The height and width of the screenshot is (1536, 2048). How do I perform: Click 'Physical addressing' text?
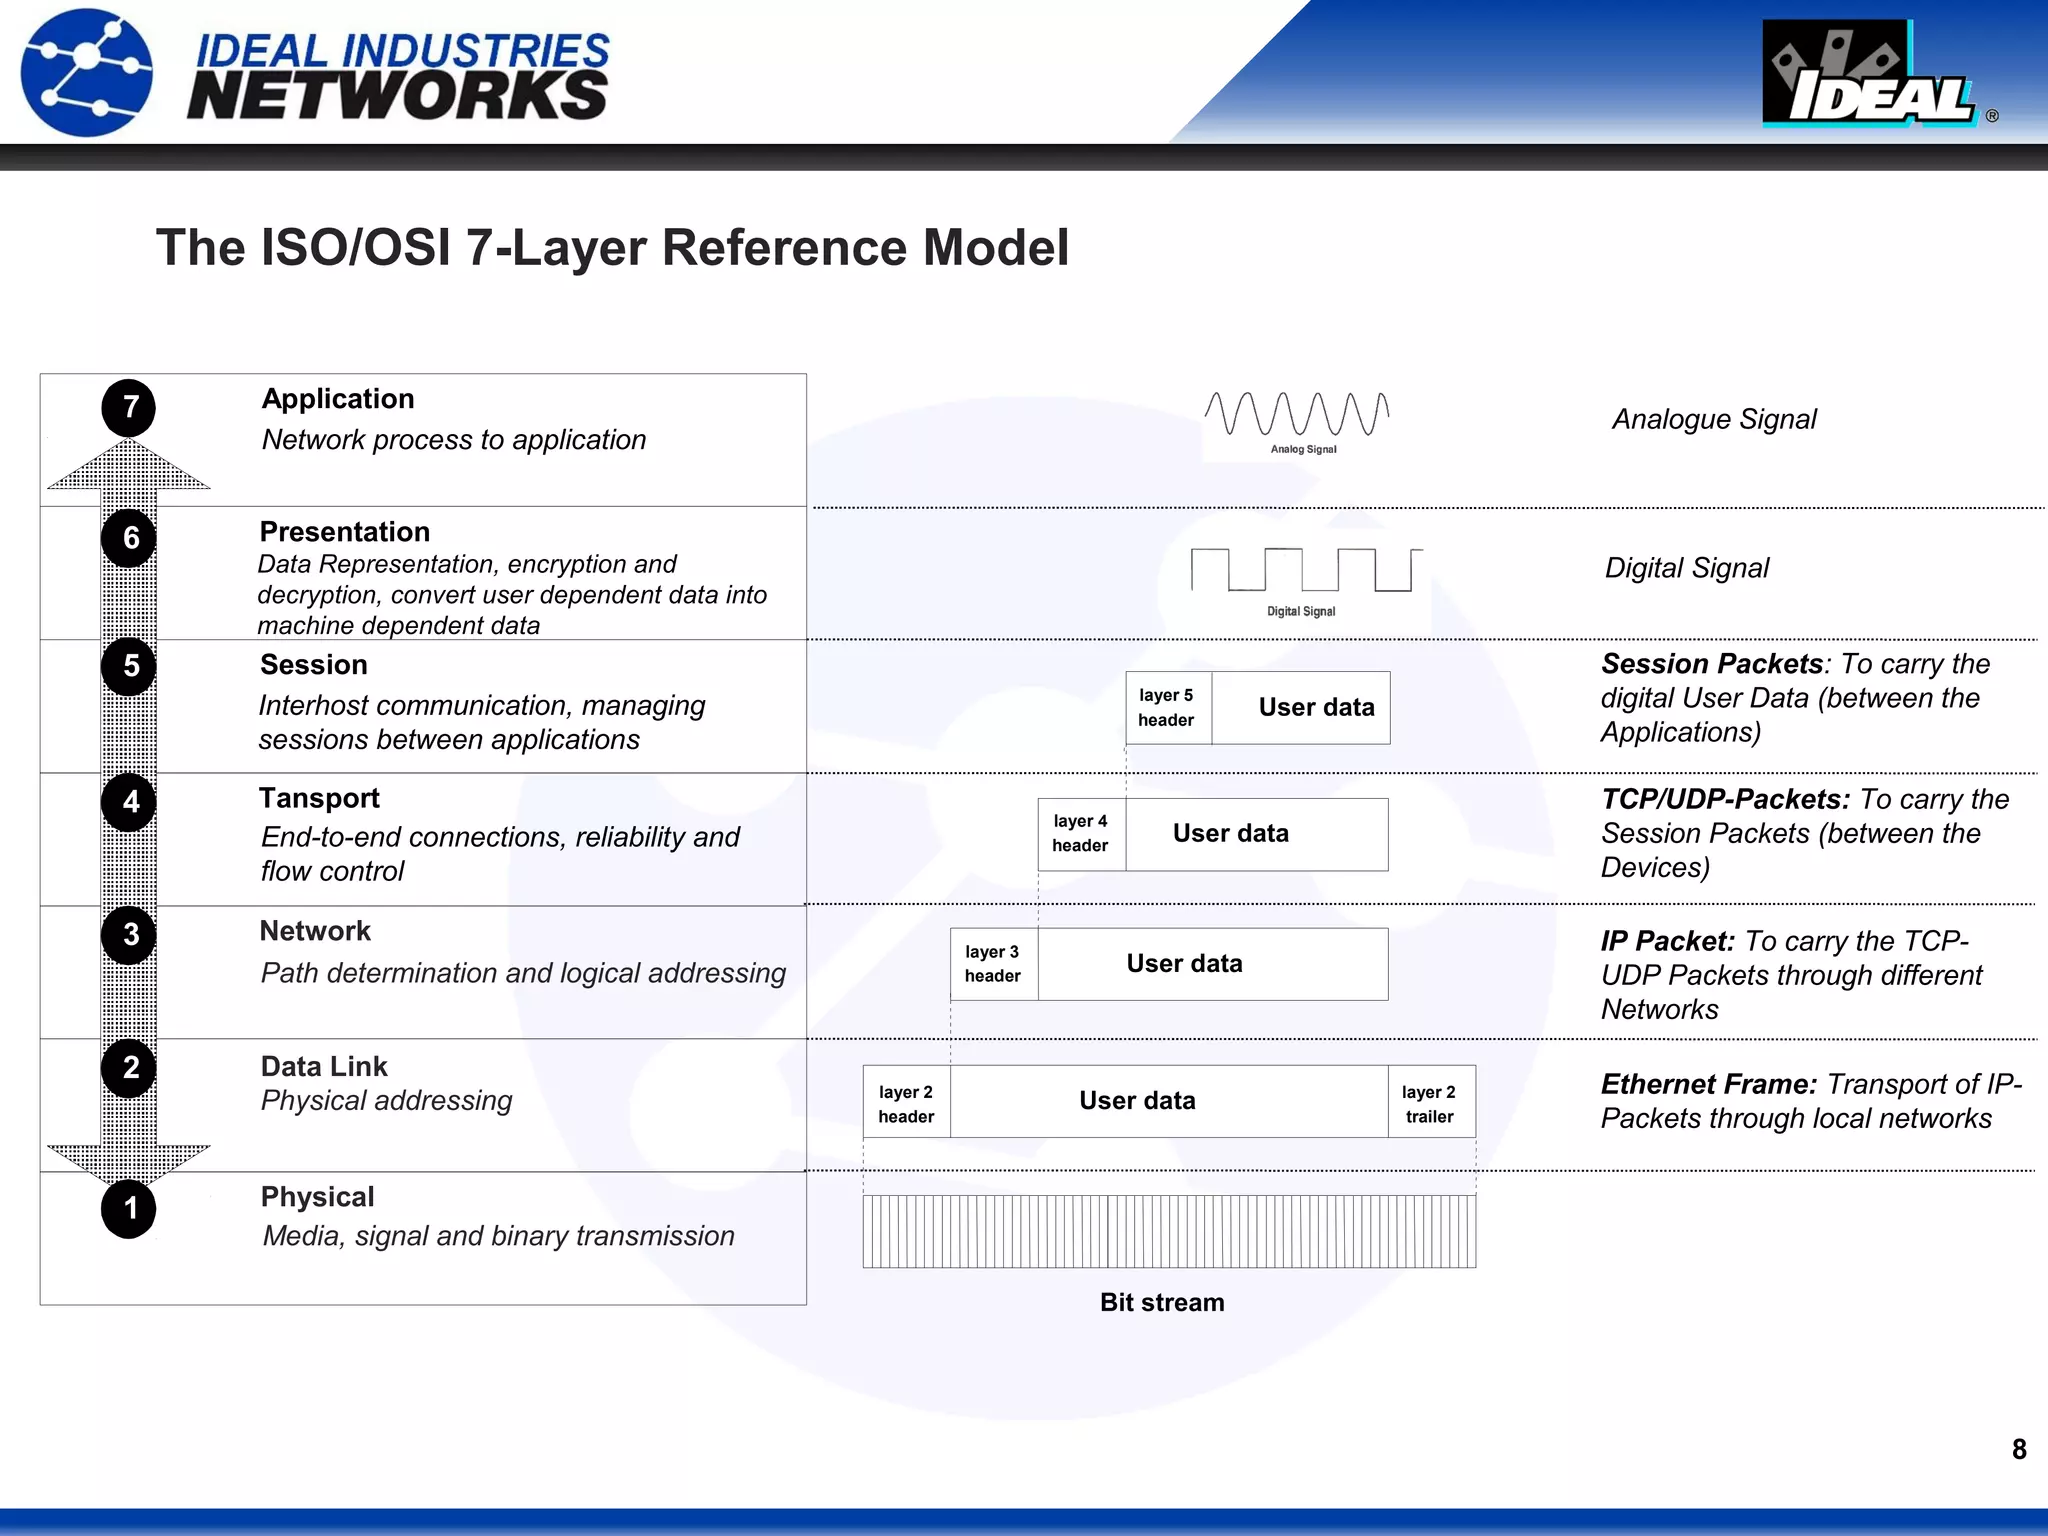(x=386, y=1102)
